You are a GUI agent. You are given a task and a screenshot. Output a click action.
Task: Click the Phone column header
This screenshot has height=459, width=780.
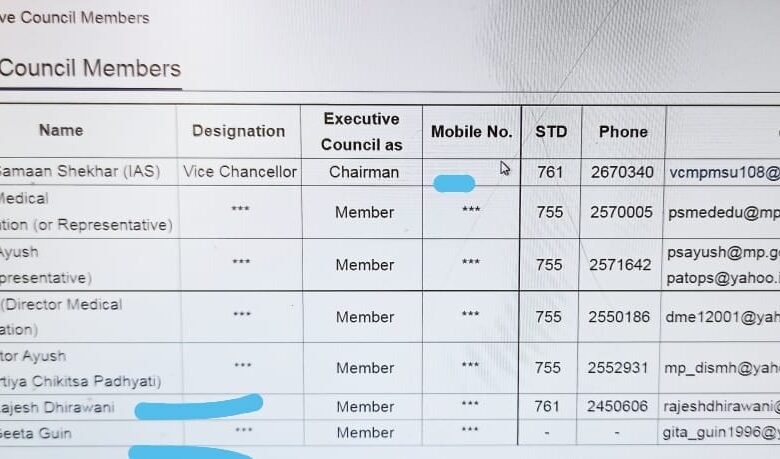pyautogui.click(x=623, y=132)
